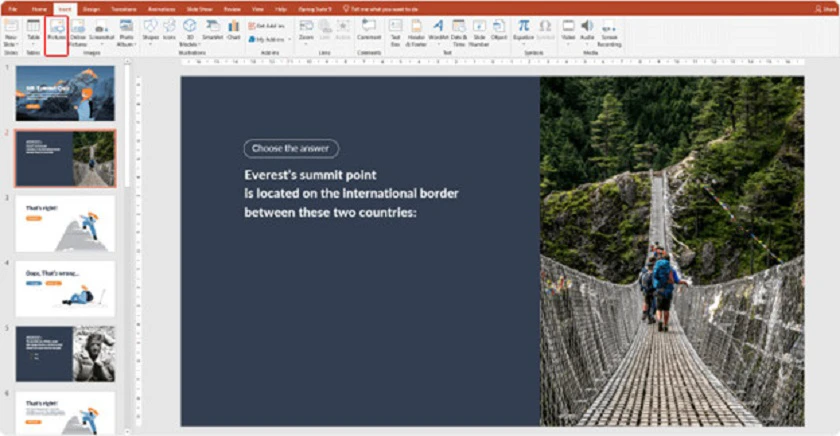
Task: Insert Audio from the Media group
Action: (x=587, y=31)
